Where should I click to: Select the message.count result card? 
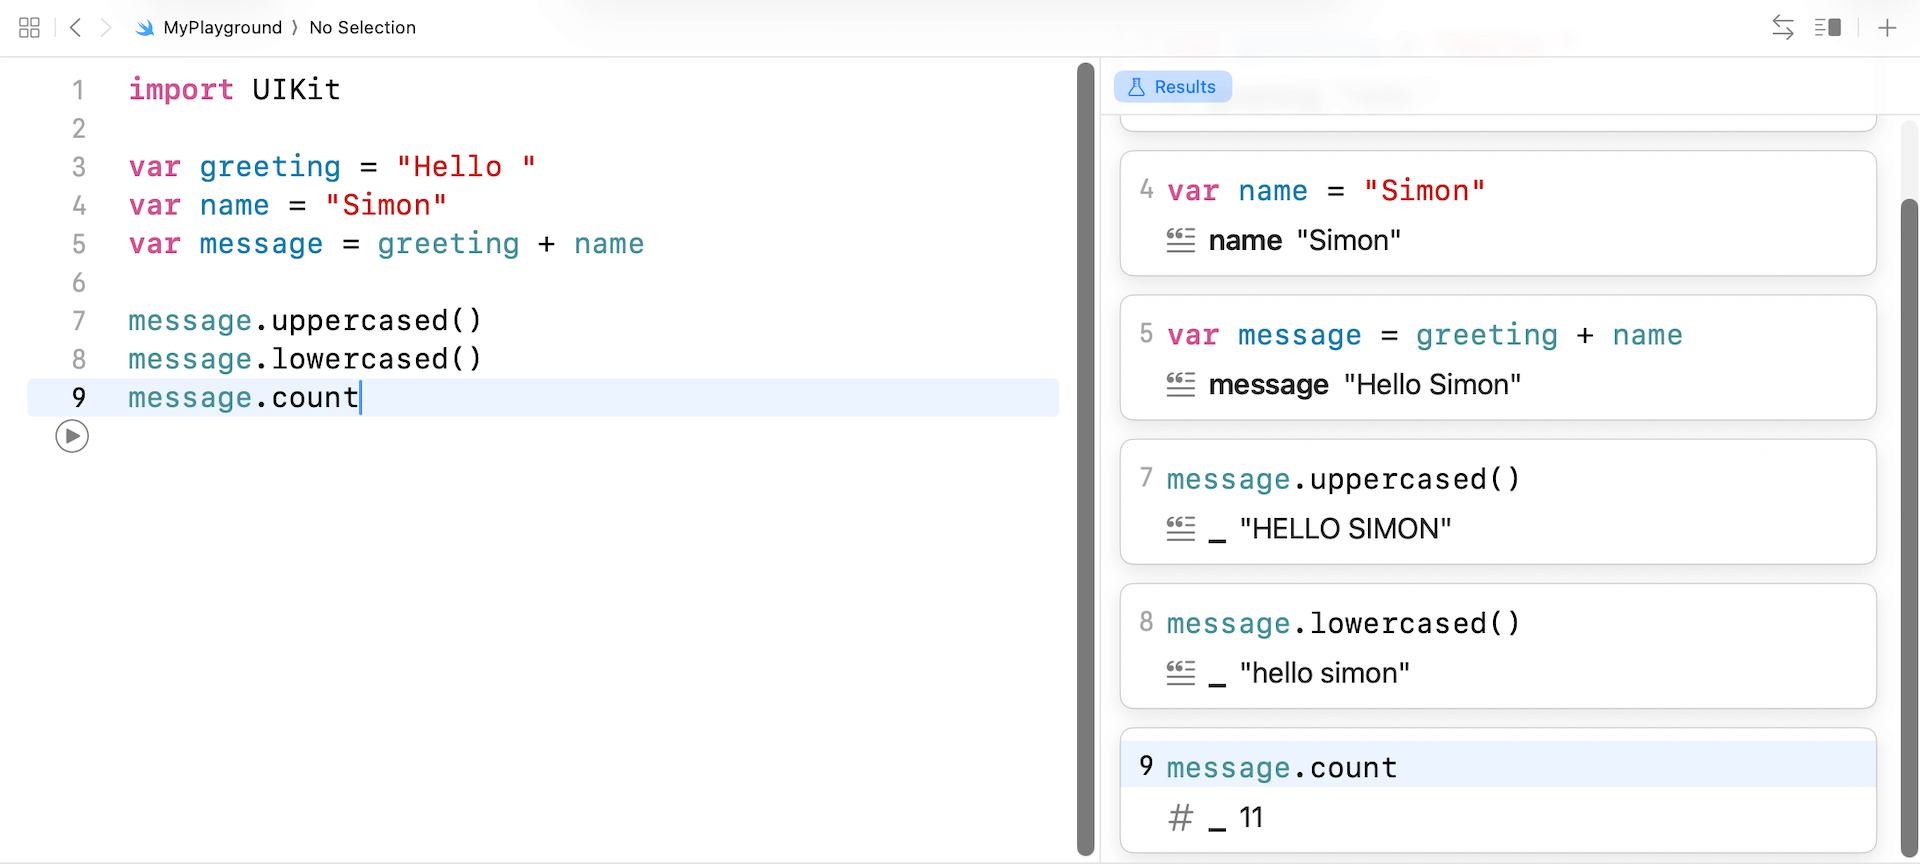point(1497,790)
